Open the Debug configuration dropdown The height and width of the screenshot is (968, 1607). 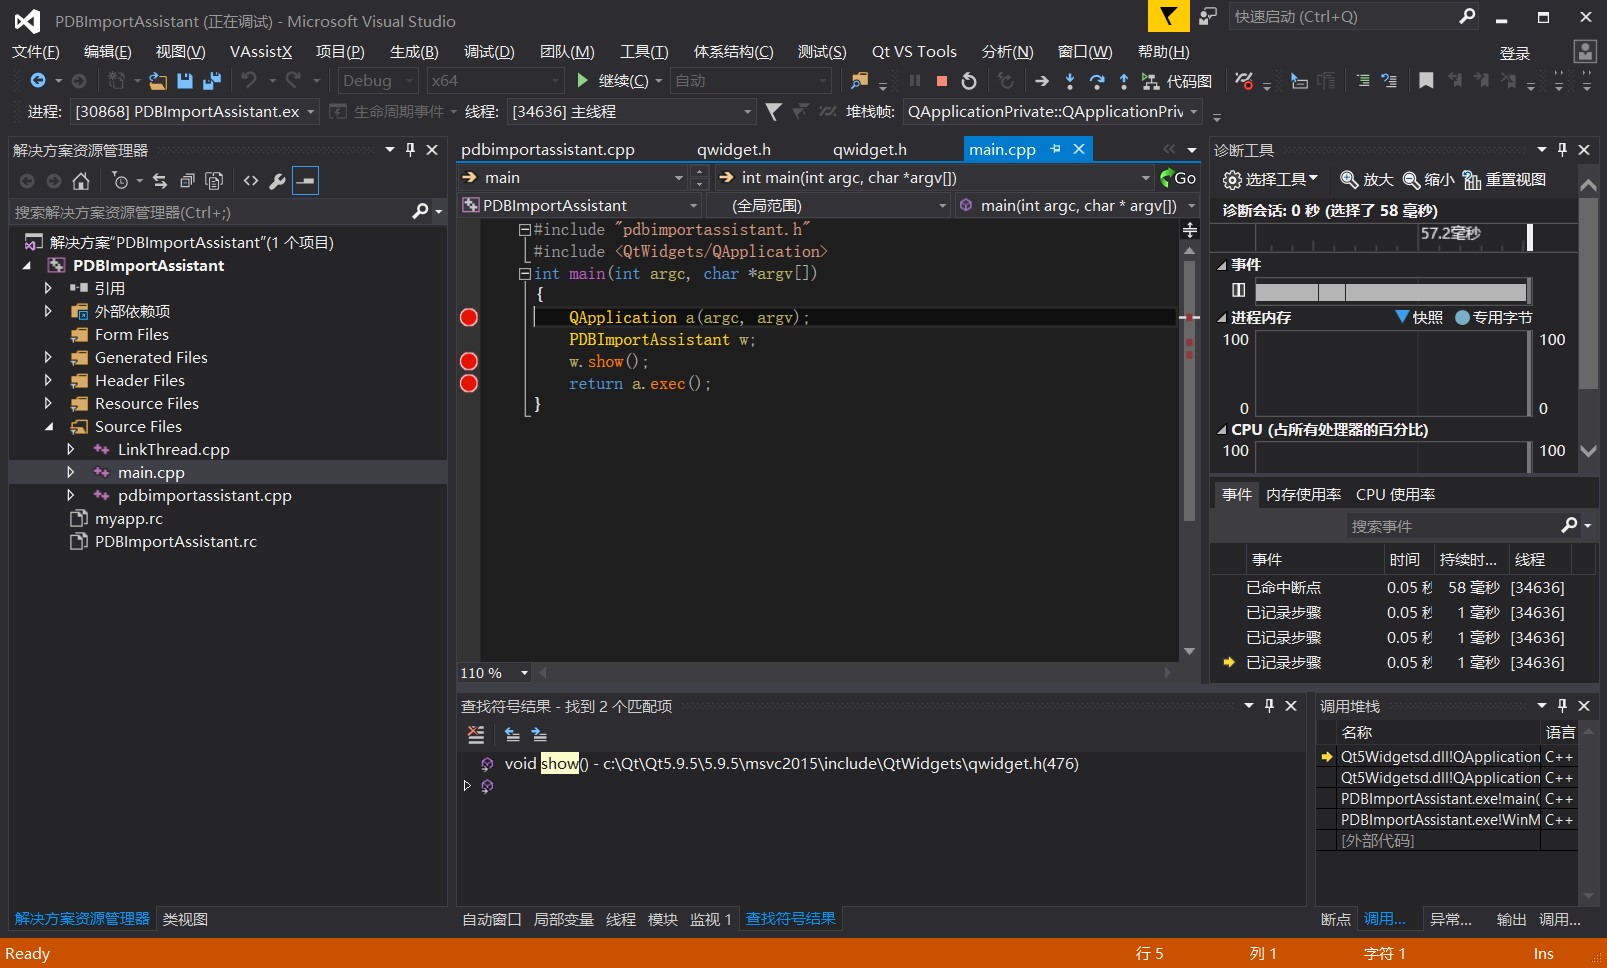pyautogui.click(x=378, y=81)
